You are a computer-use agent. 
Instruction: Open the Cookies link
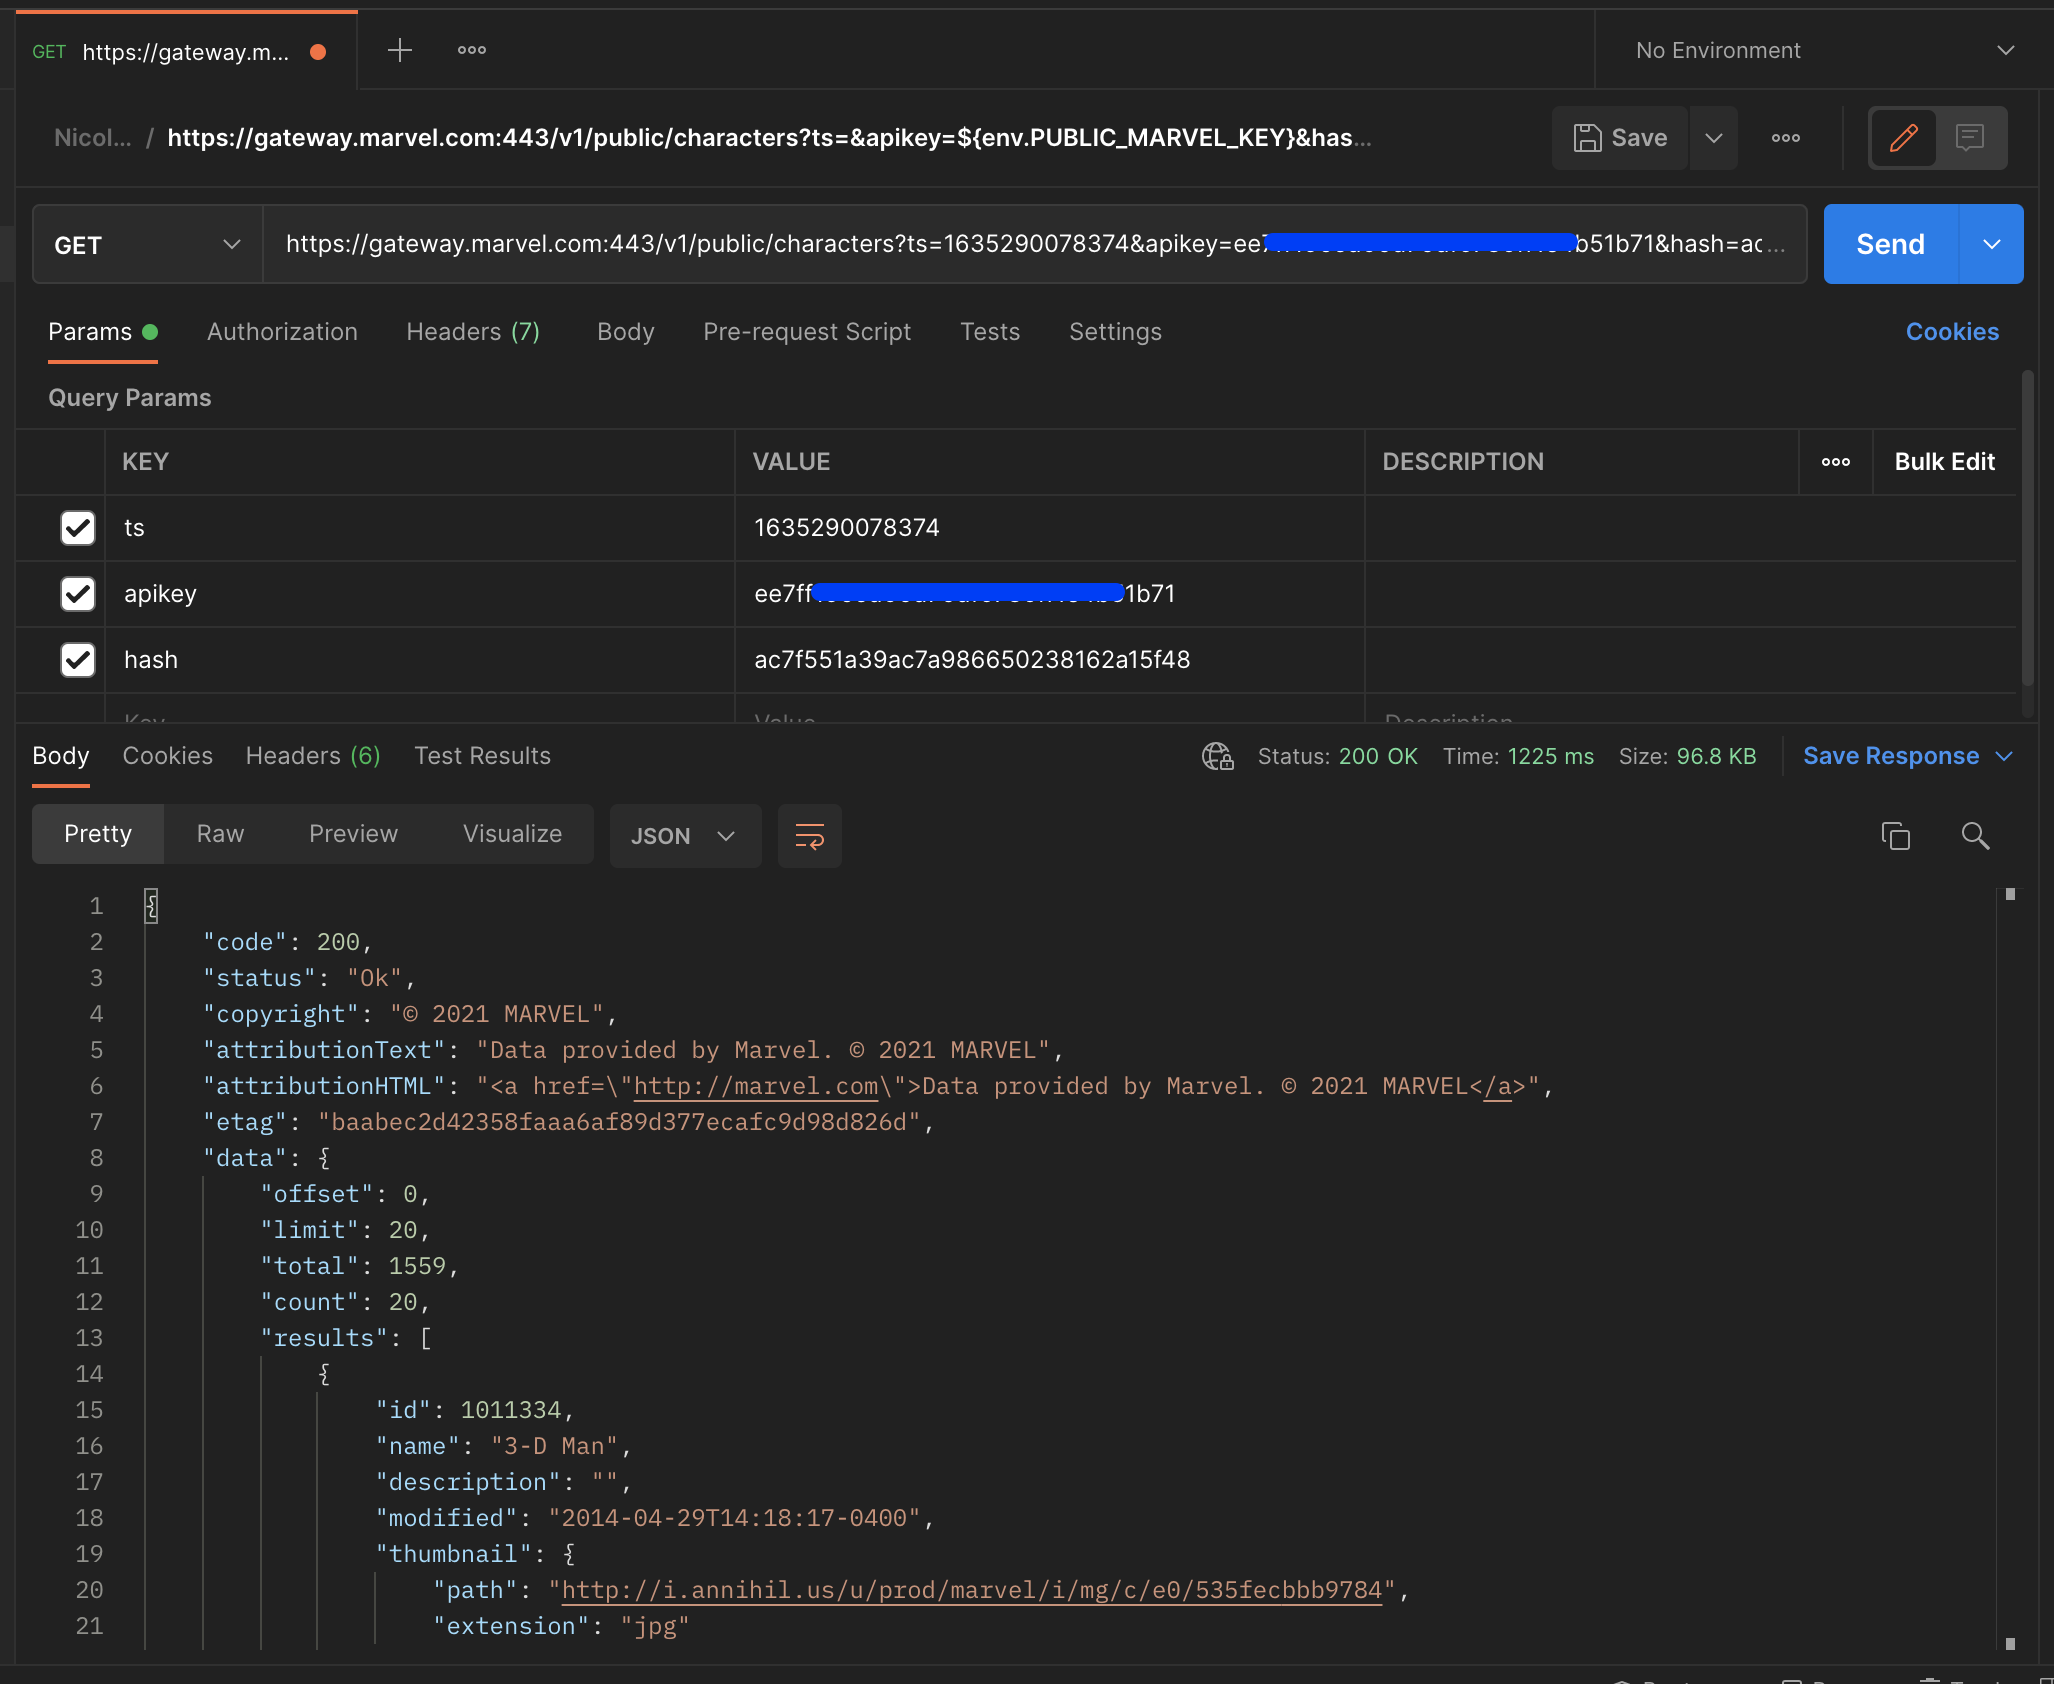(x=1952, y=332)
